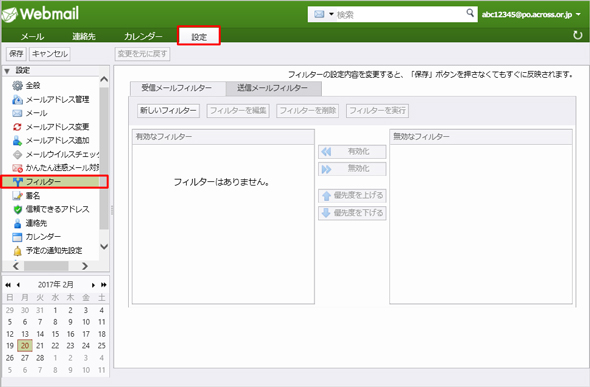Click the refresh icon in green bar
The width and height of the screenshot is (590, 387).
577,35
